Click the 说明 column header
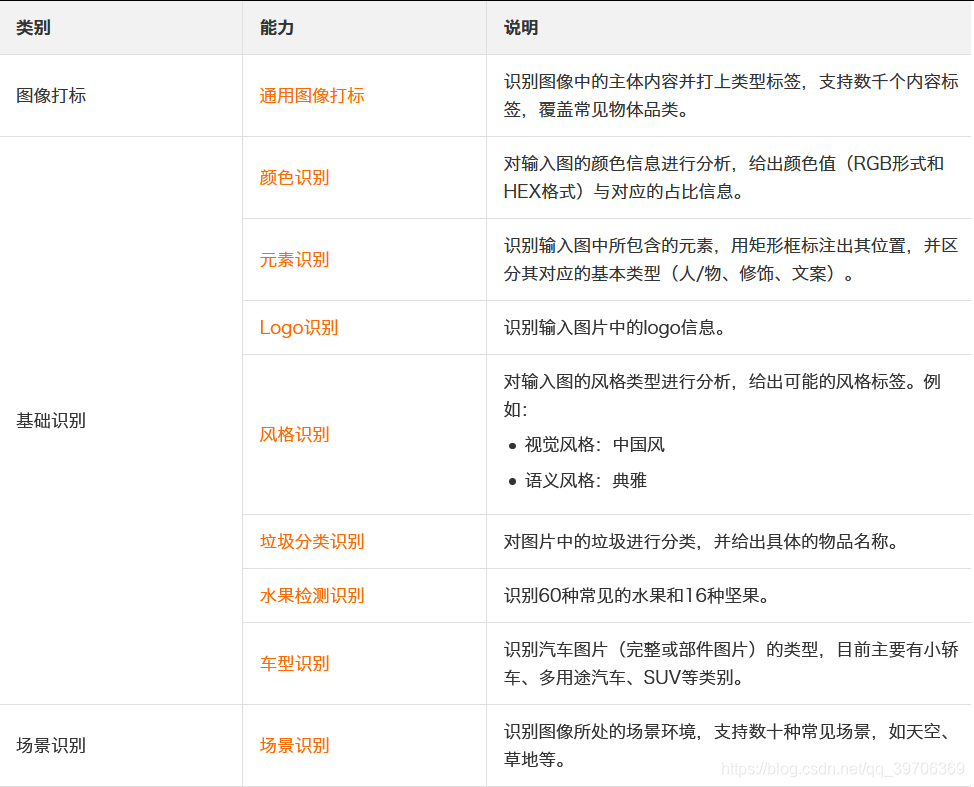 pos(521,27)
